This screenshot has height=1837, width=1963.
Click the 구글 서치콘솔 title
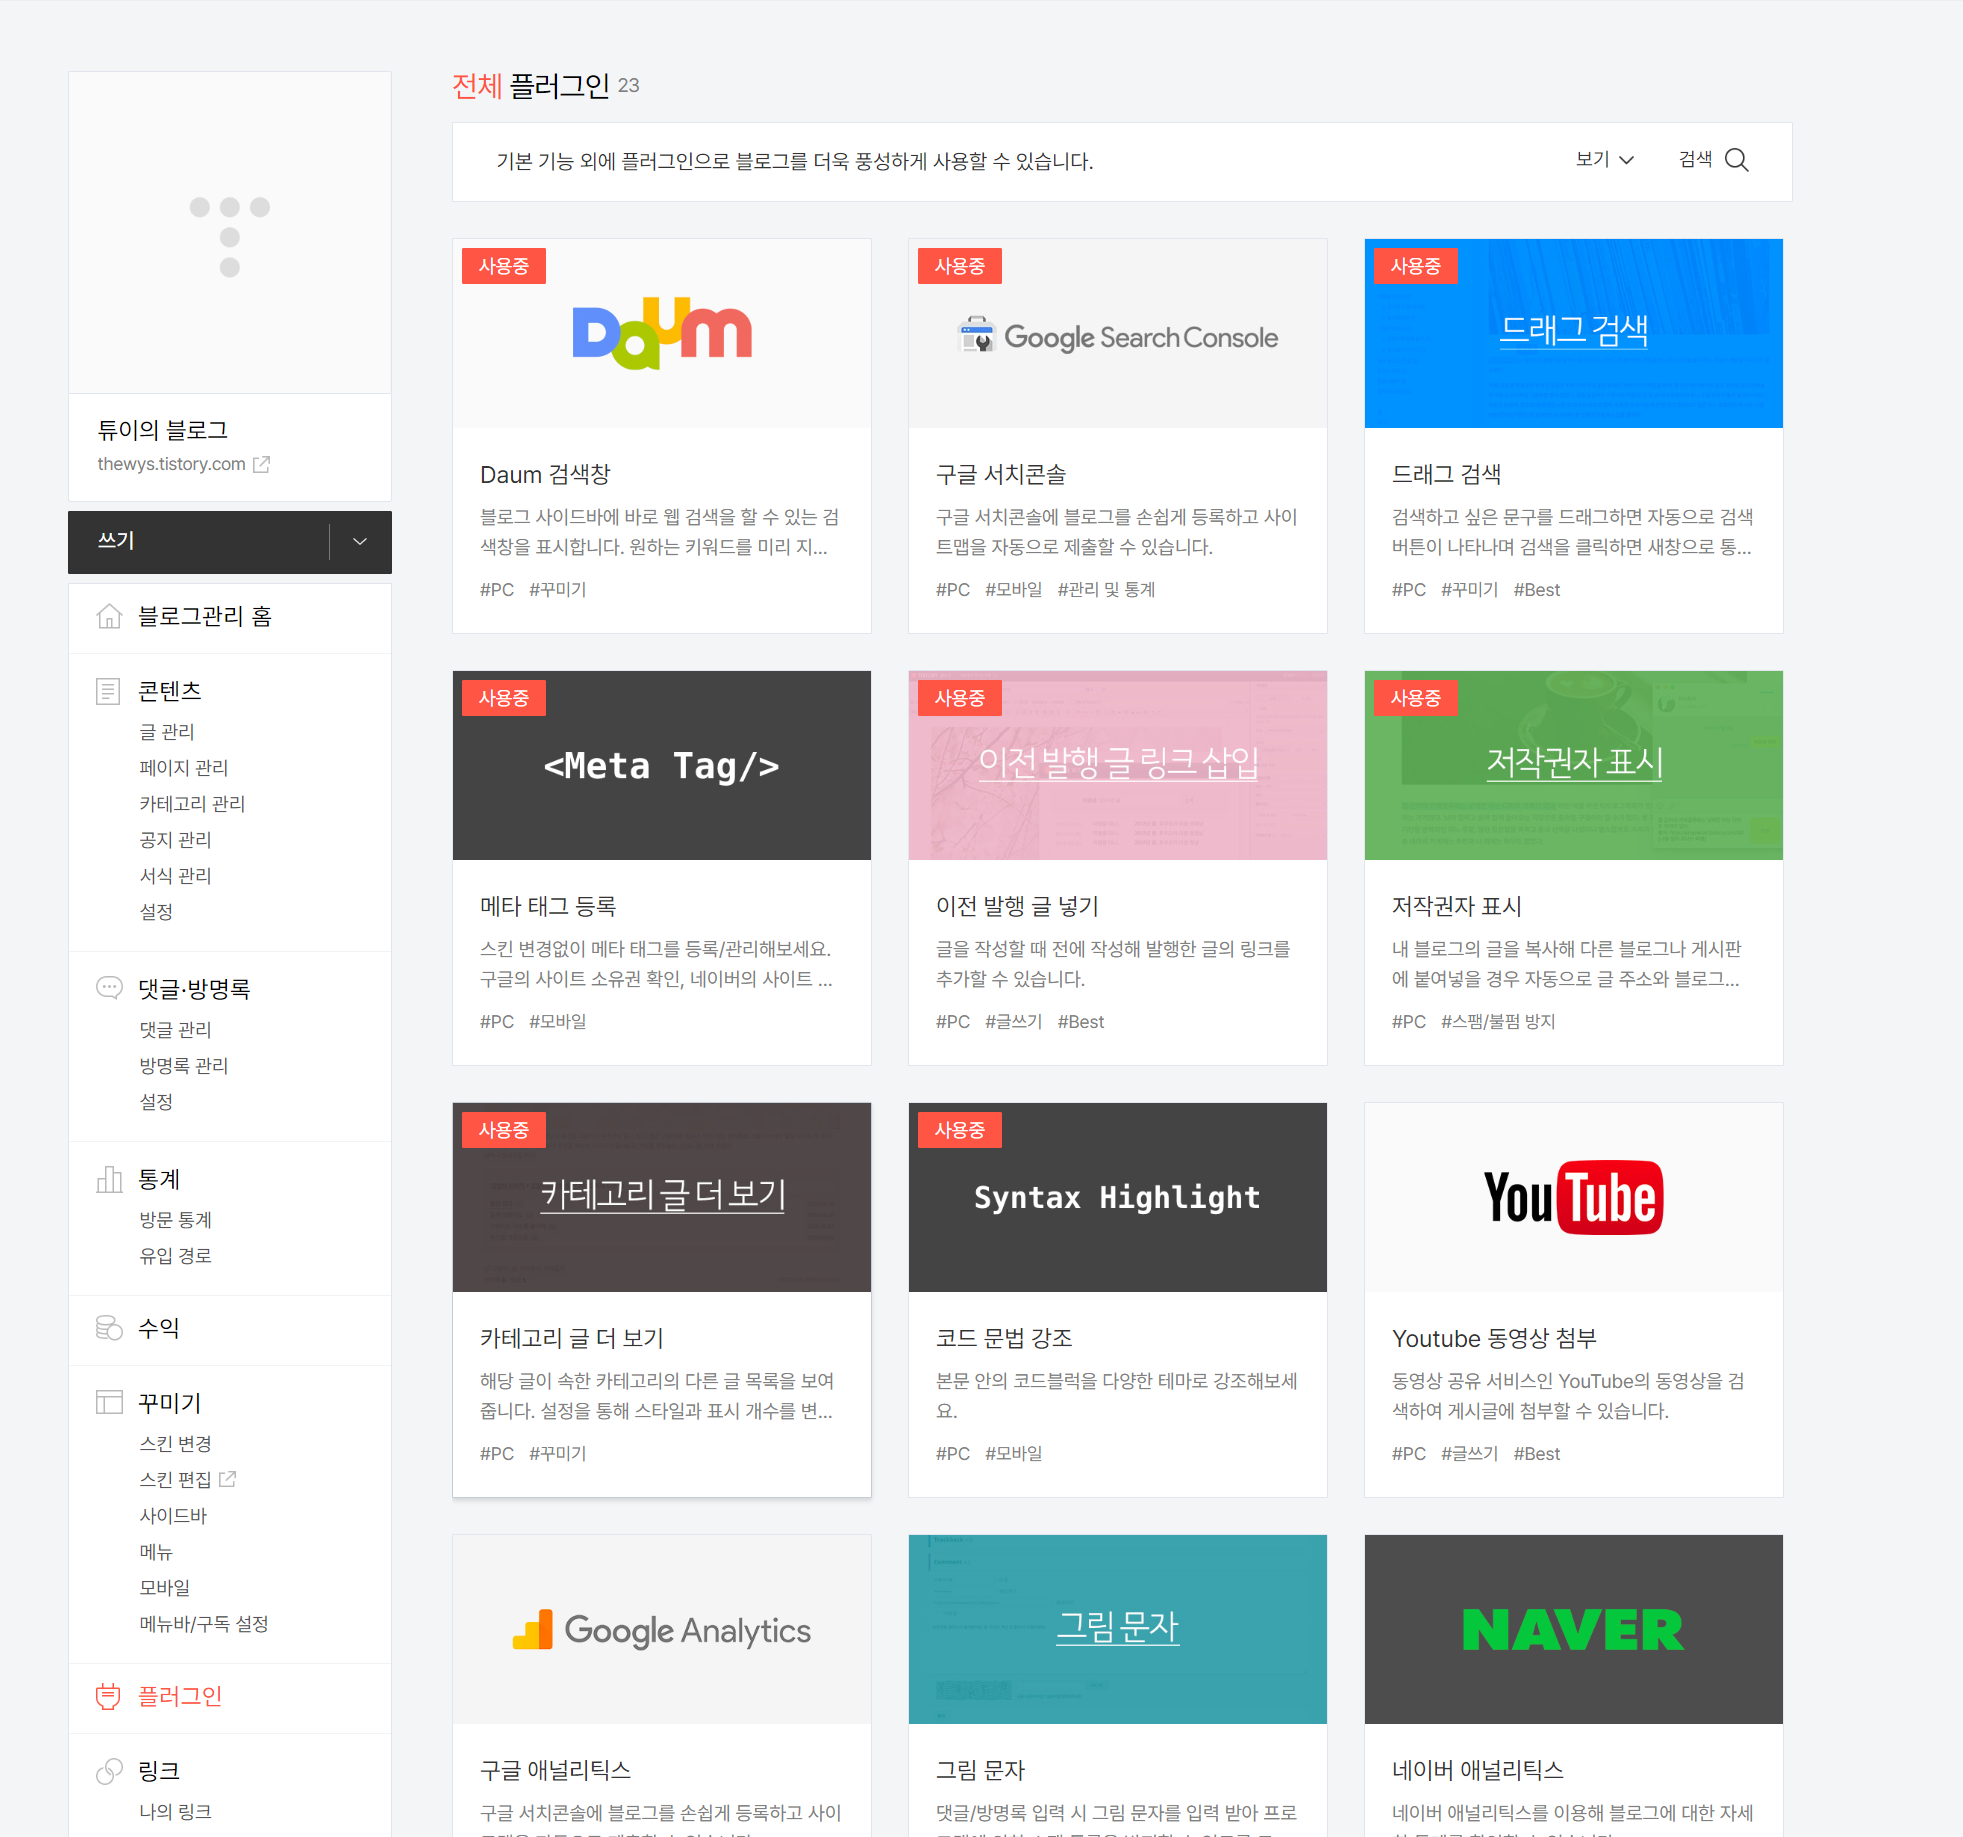pyautogui.click(x=1001, y=474)
